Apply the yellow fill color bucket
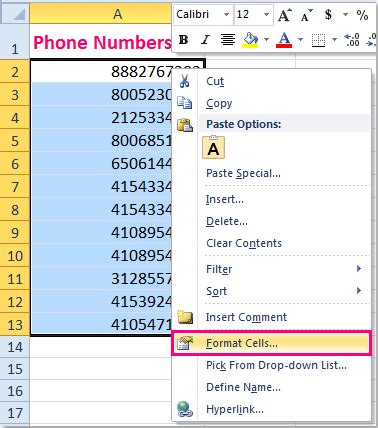Image resolution: width=378 pixels, height=428 pixels. point(251,40)
